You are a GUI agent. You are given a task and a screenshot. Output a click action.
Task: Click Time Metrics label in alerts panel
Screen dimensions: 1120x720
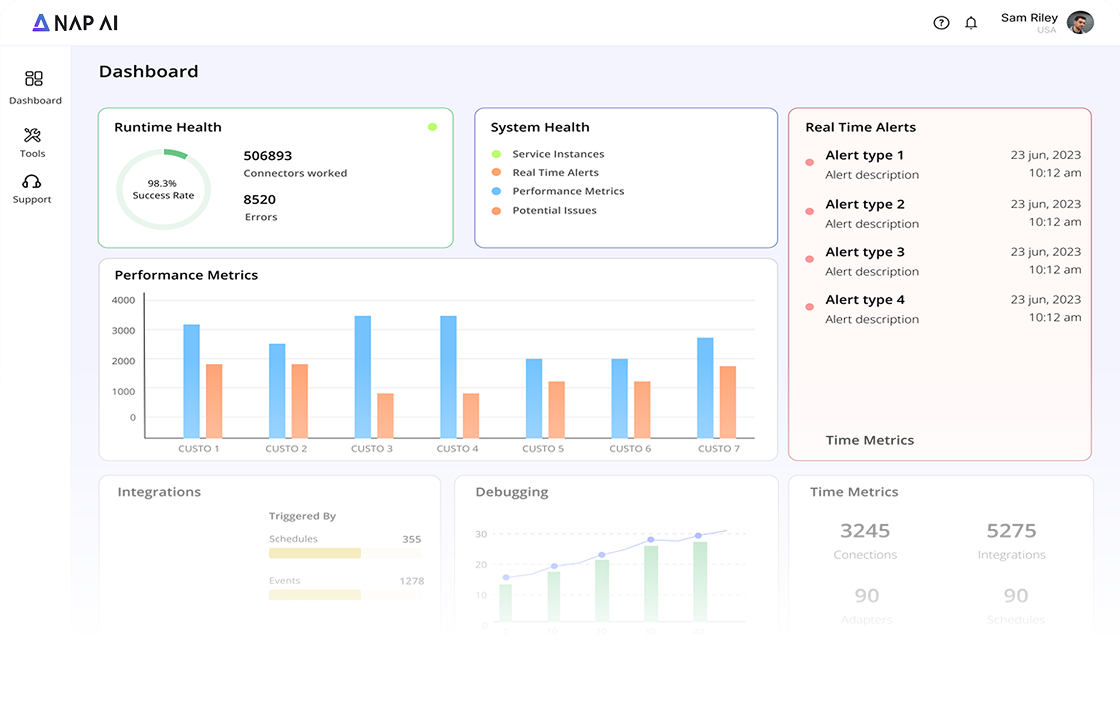click(x=869, y=441)
